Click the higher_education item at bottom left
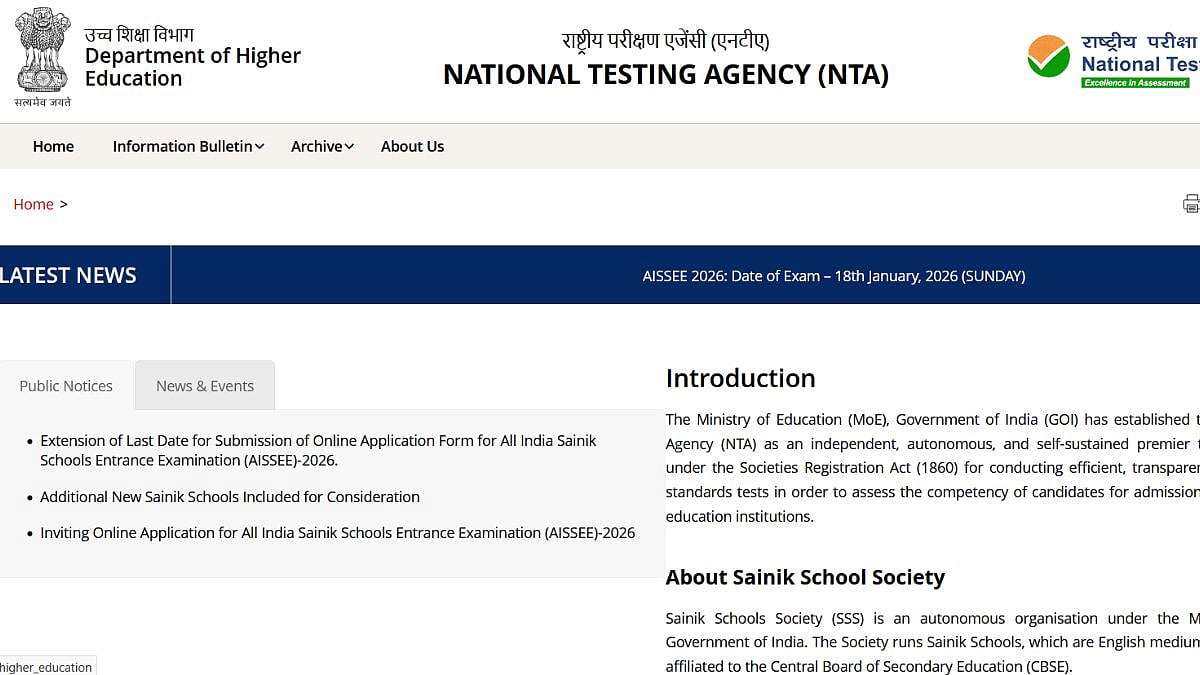 click(x=47, y=666)
